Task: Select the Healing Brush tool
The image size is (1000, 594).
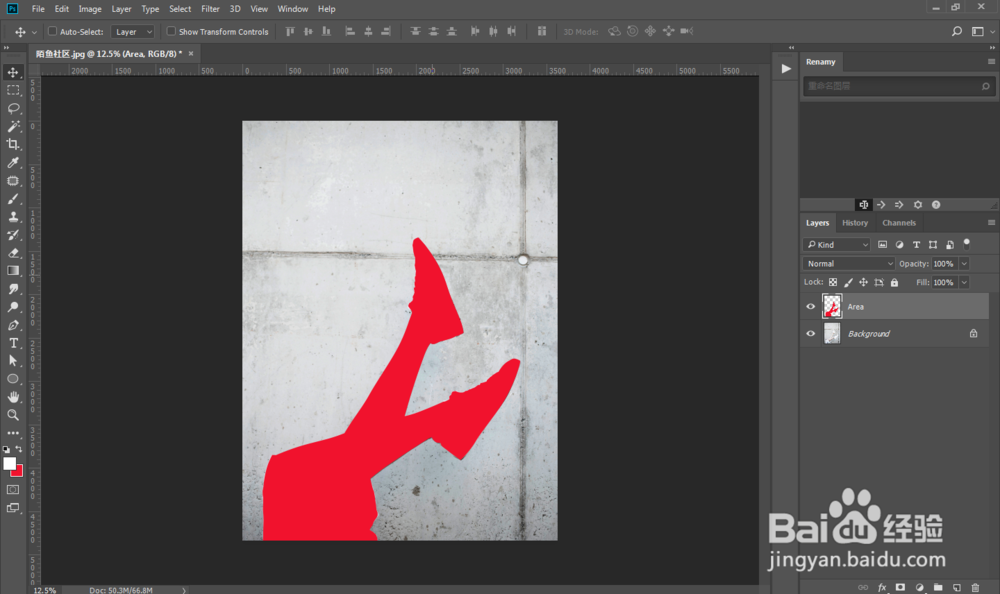Action: 13,181
